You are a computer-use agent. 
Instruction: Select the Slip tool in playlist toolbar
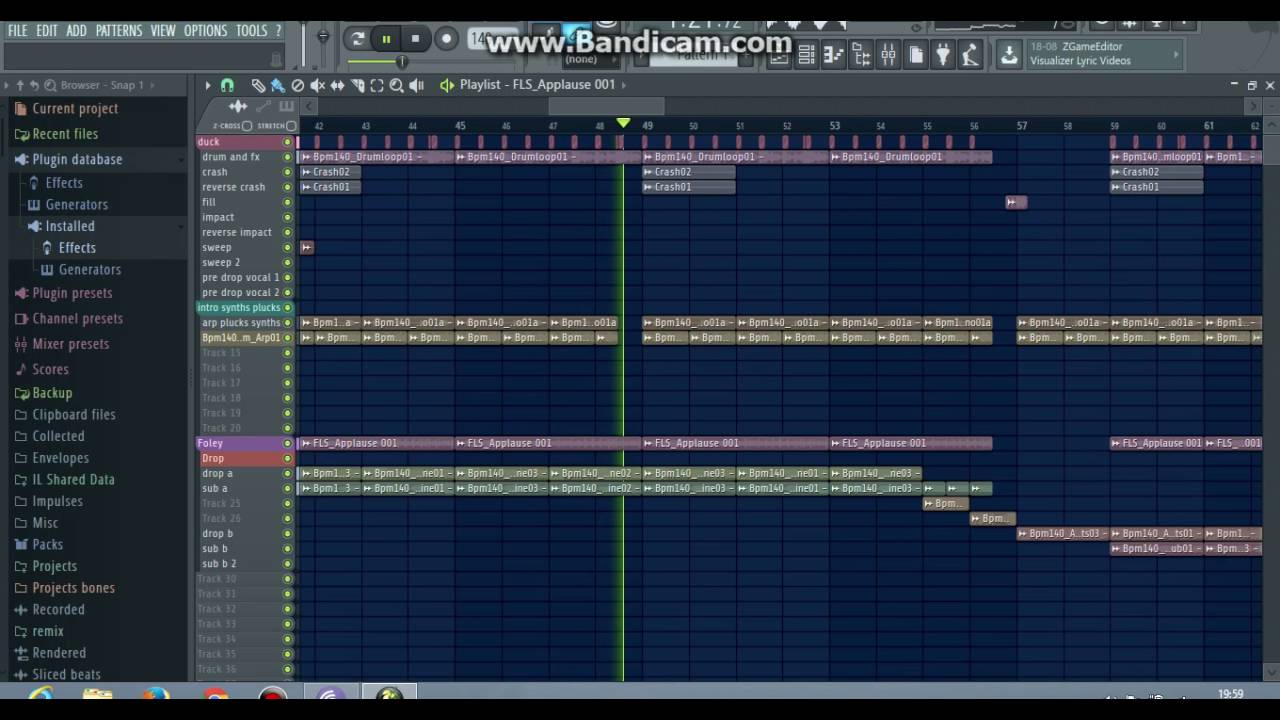pos(338,85)
